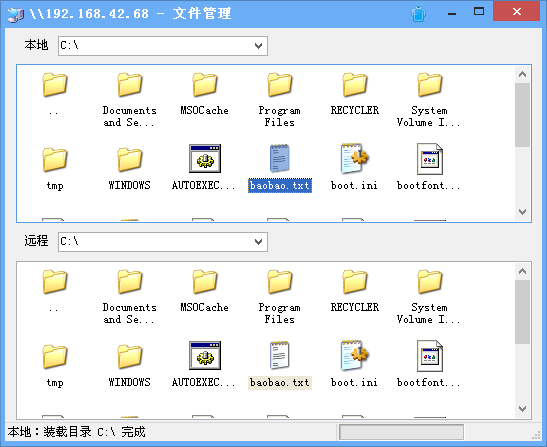Select local RECYCLER folder

point(354,85)
